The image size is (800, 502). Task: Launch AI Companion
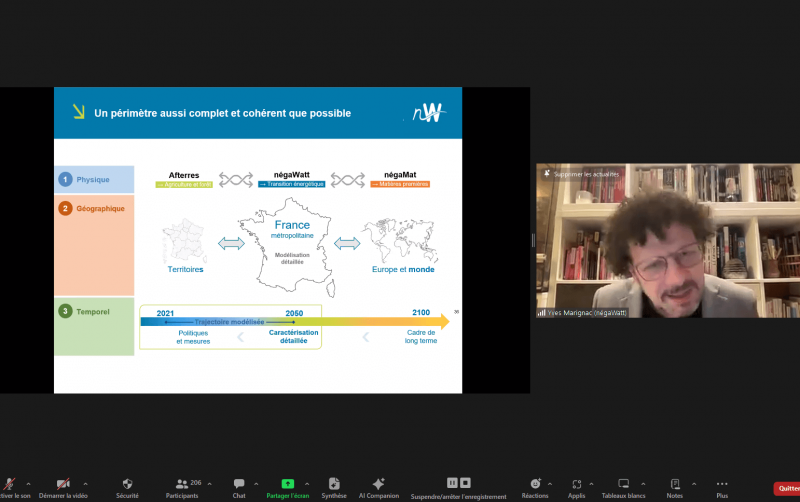[379, 487]
